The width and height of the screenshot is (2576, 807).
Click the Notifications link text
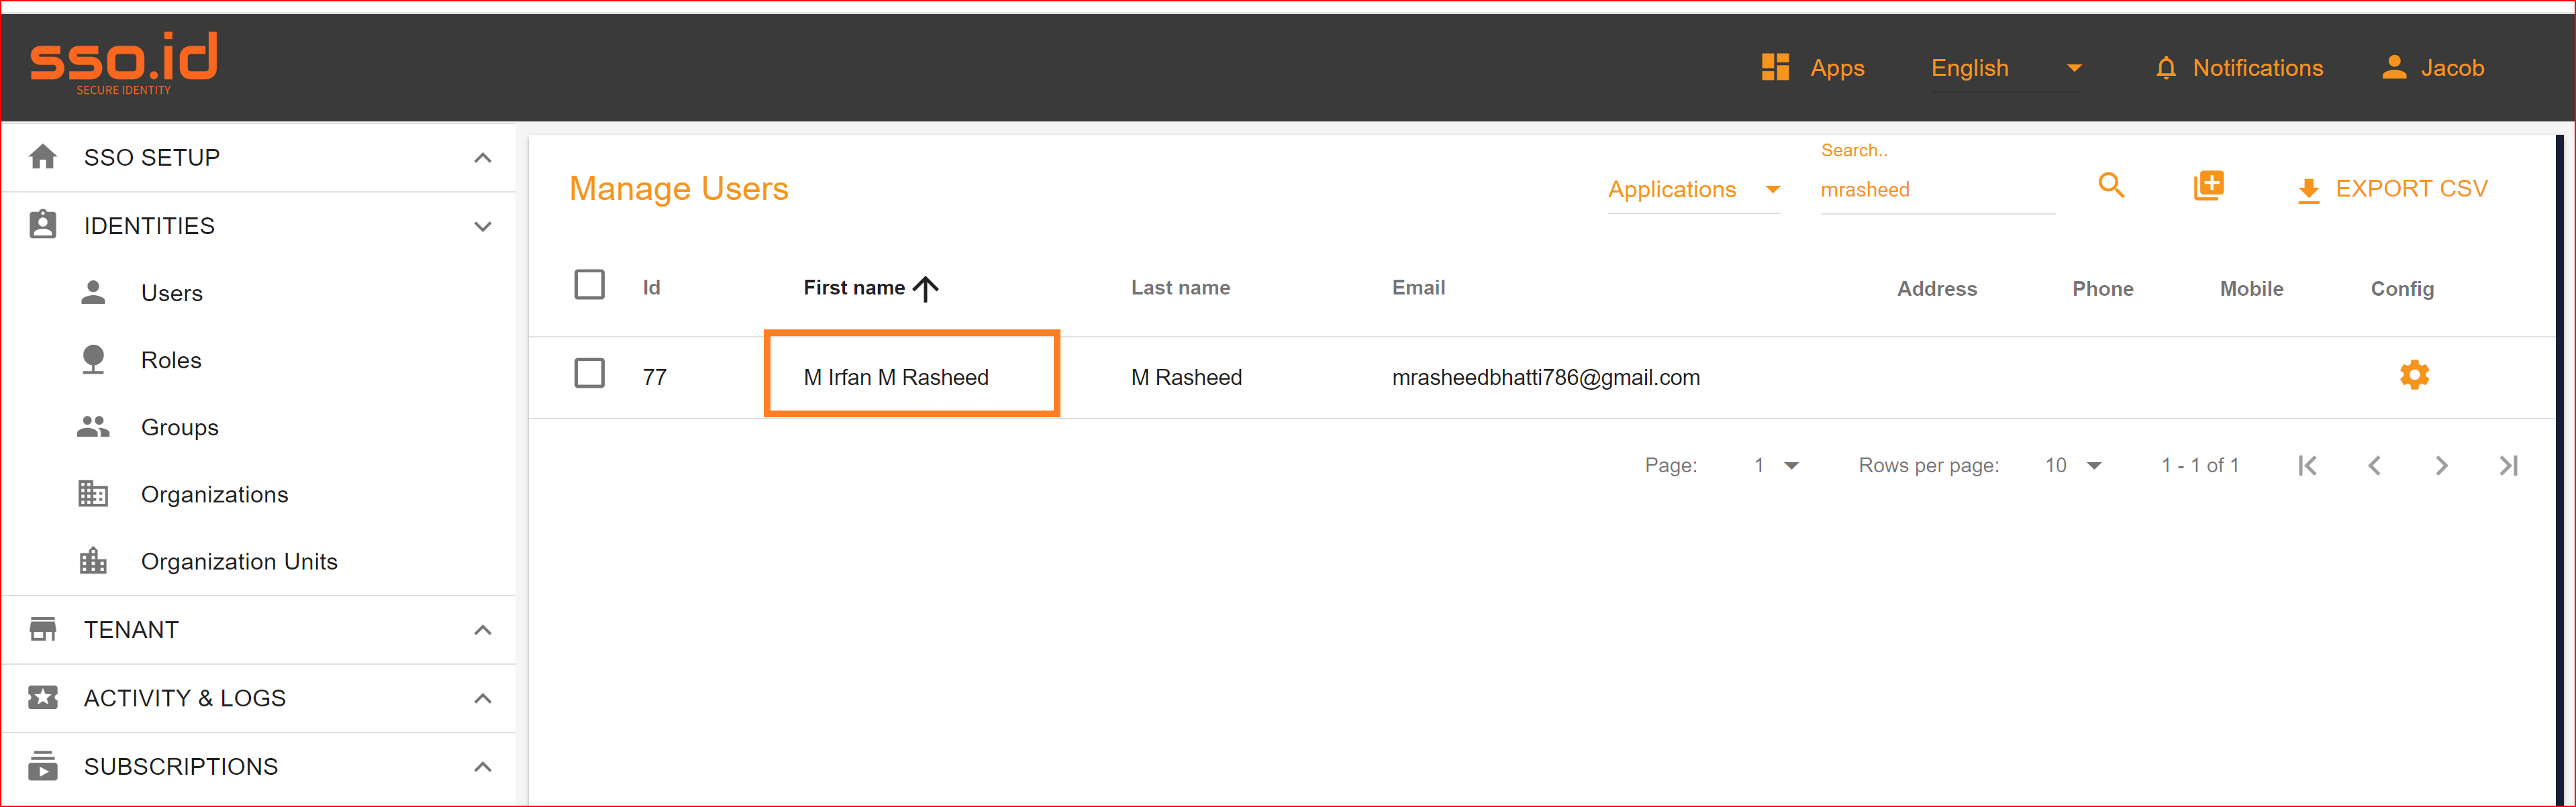point(2258,68)
